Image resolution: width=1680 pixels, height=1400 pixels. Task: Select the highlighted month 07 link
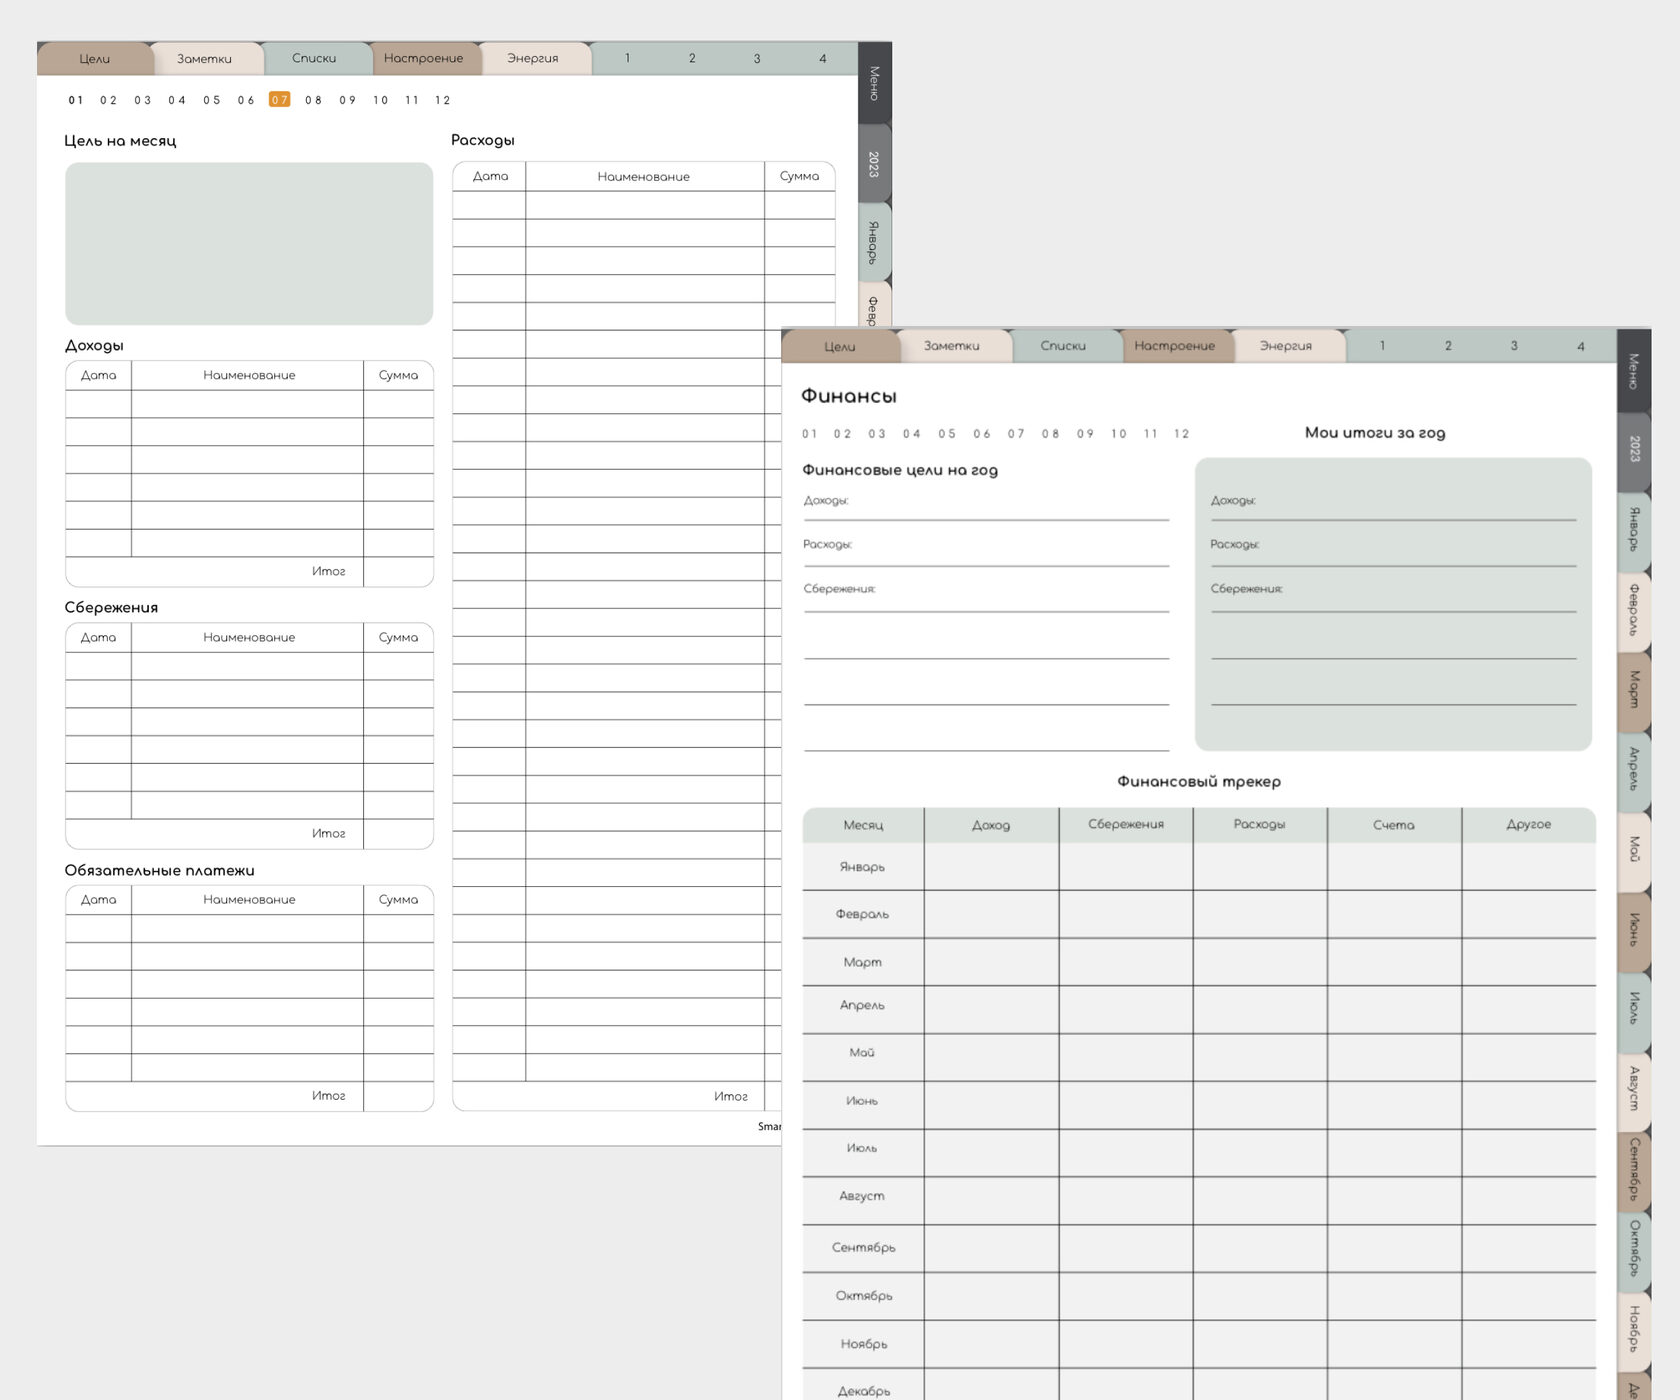280,100
